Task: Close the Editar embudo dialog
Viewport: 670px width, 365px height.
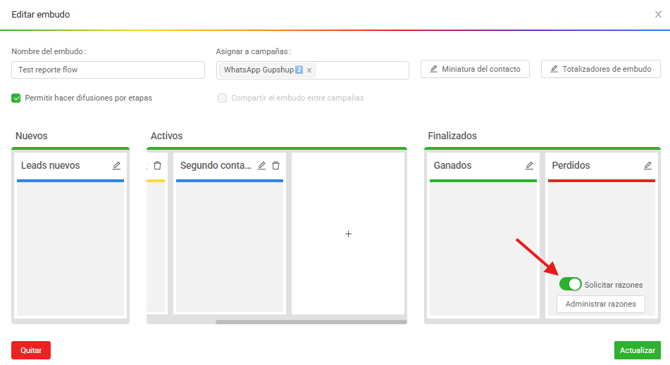Action: [x=658, y=15]
